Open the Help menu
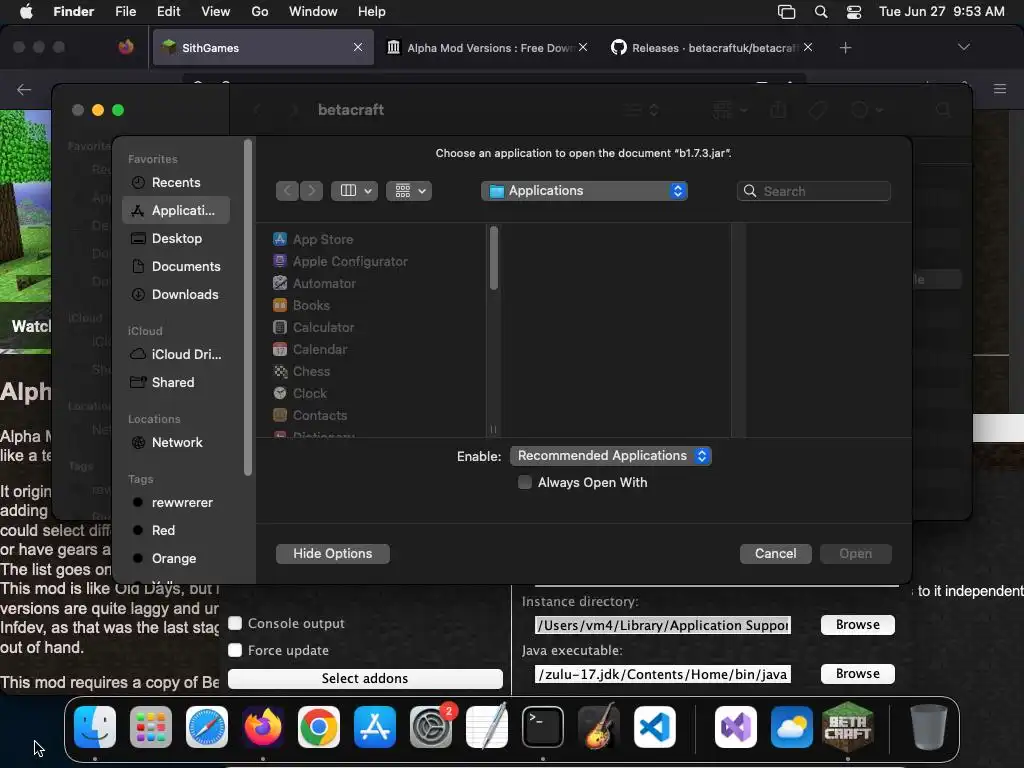The width and height of the screenshot is (1024, 768). 372,12
